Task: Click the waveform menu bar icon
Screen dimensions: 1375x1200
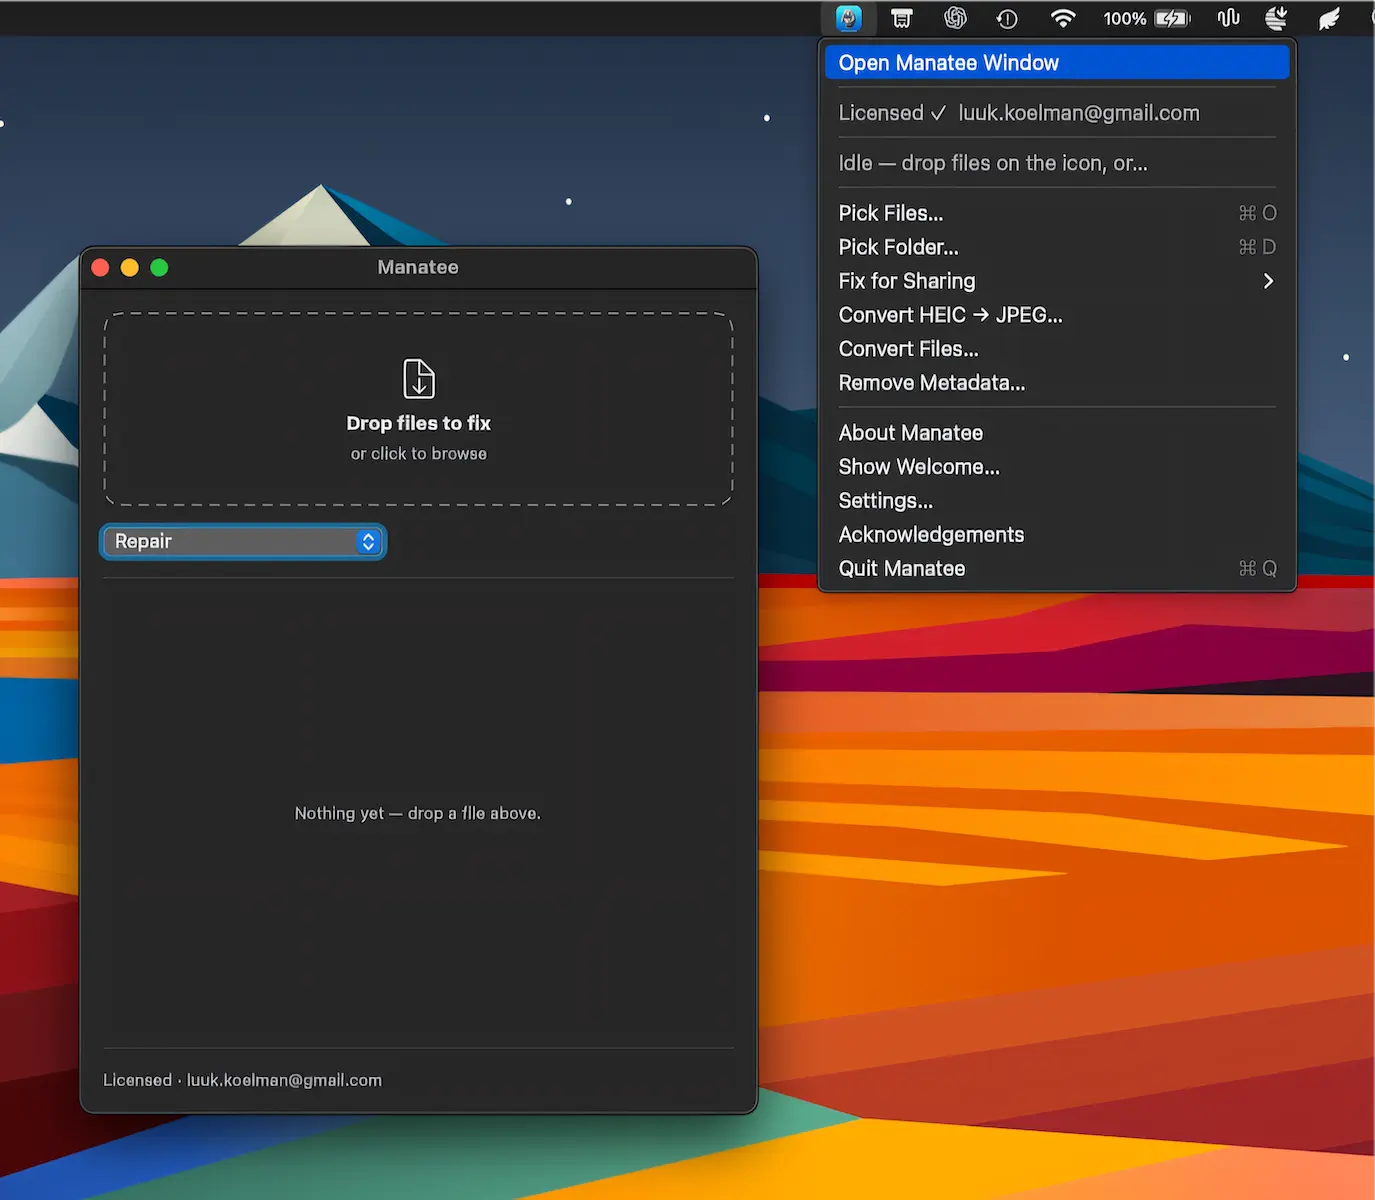Action: [x=1228, y=18]
